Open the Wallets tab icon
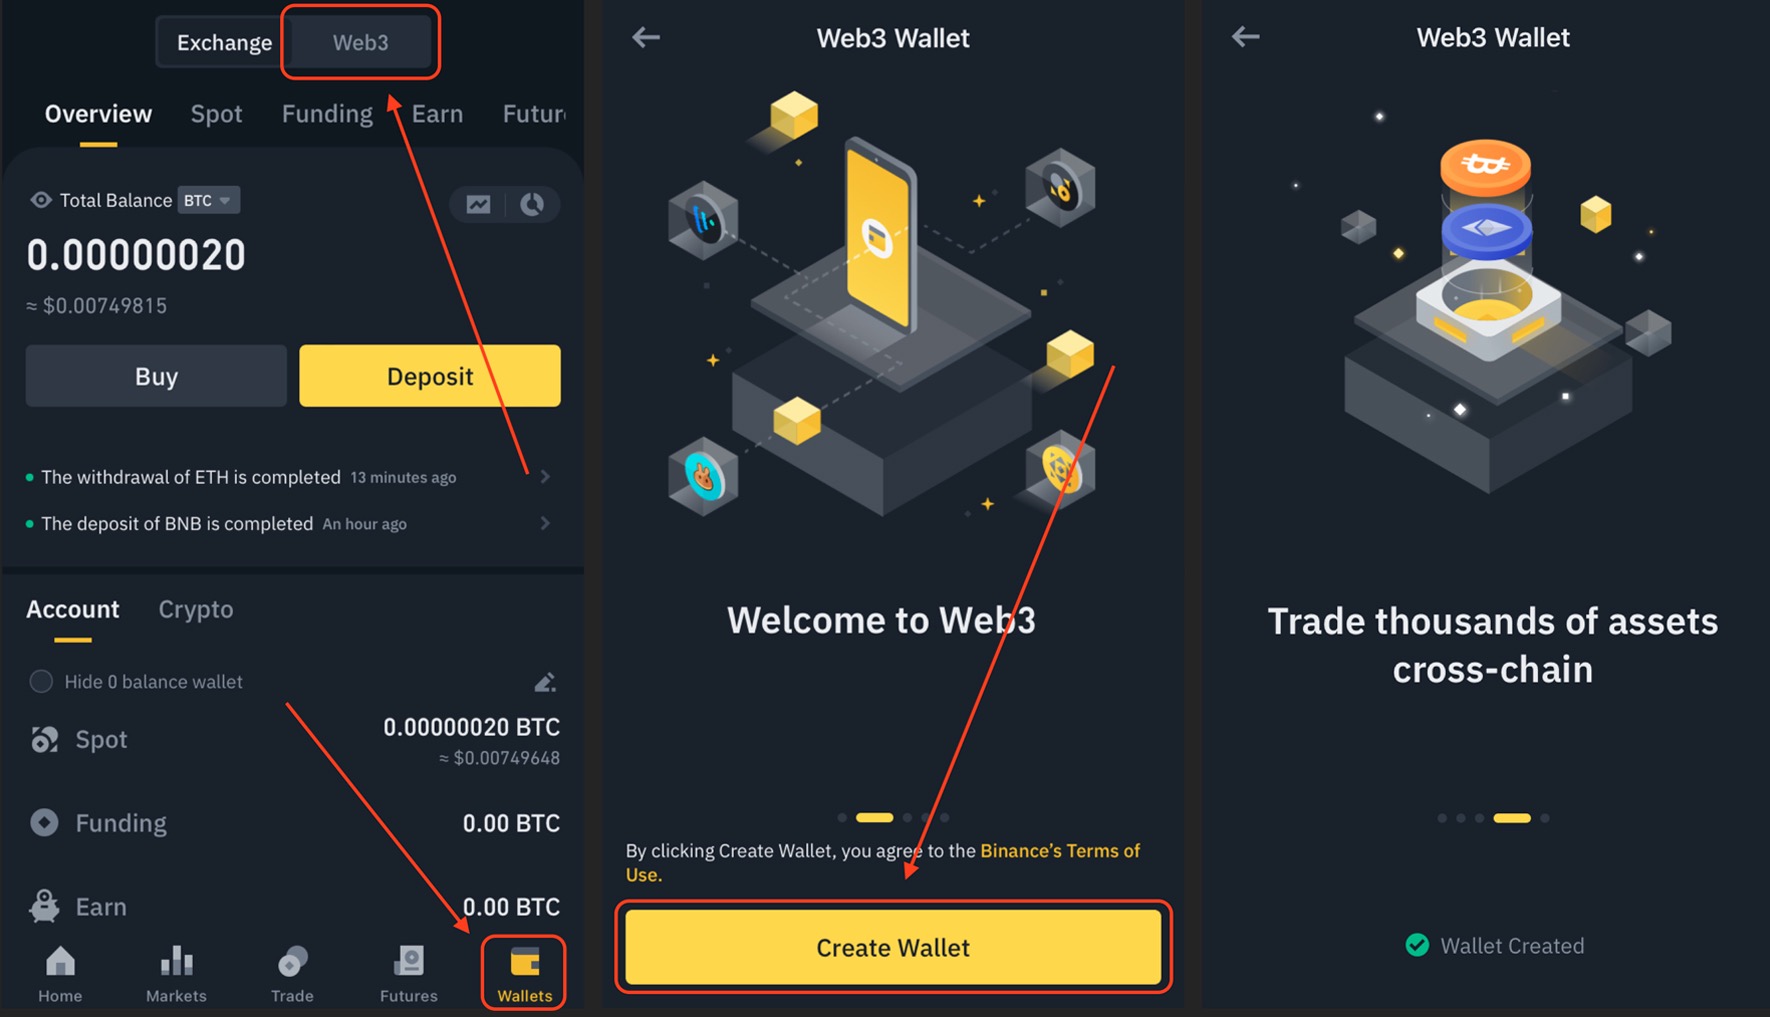Image resolution: width=1770 pixels, height=1017 pixels. coord(524,972)
